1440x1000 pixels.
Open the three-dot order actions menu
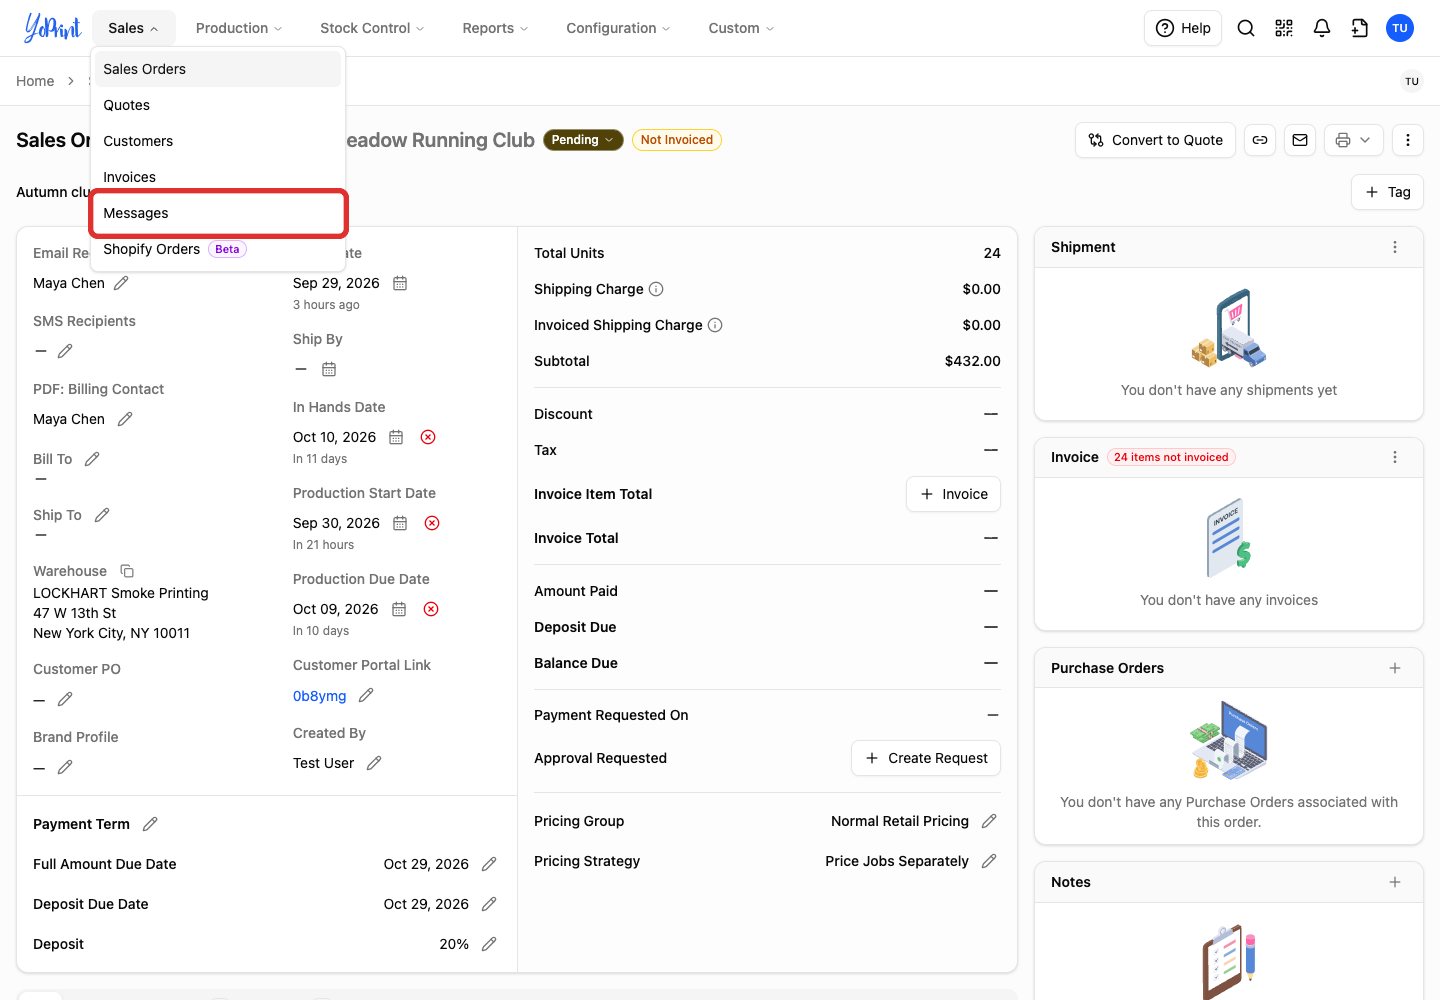pos(1408,140)
